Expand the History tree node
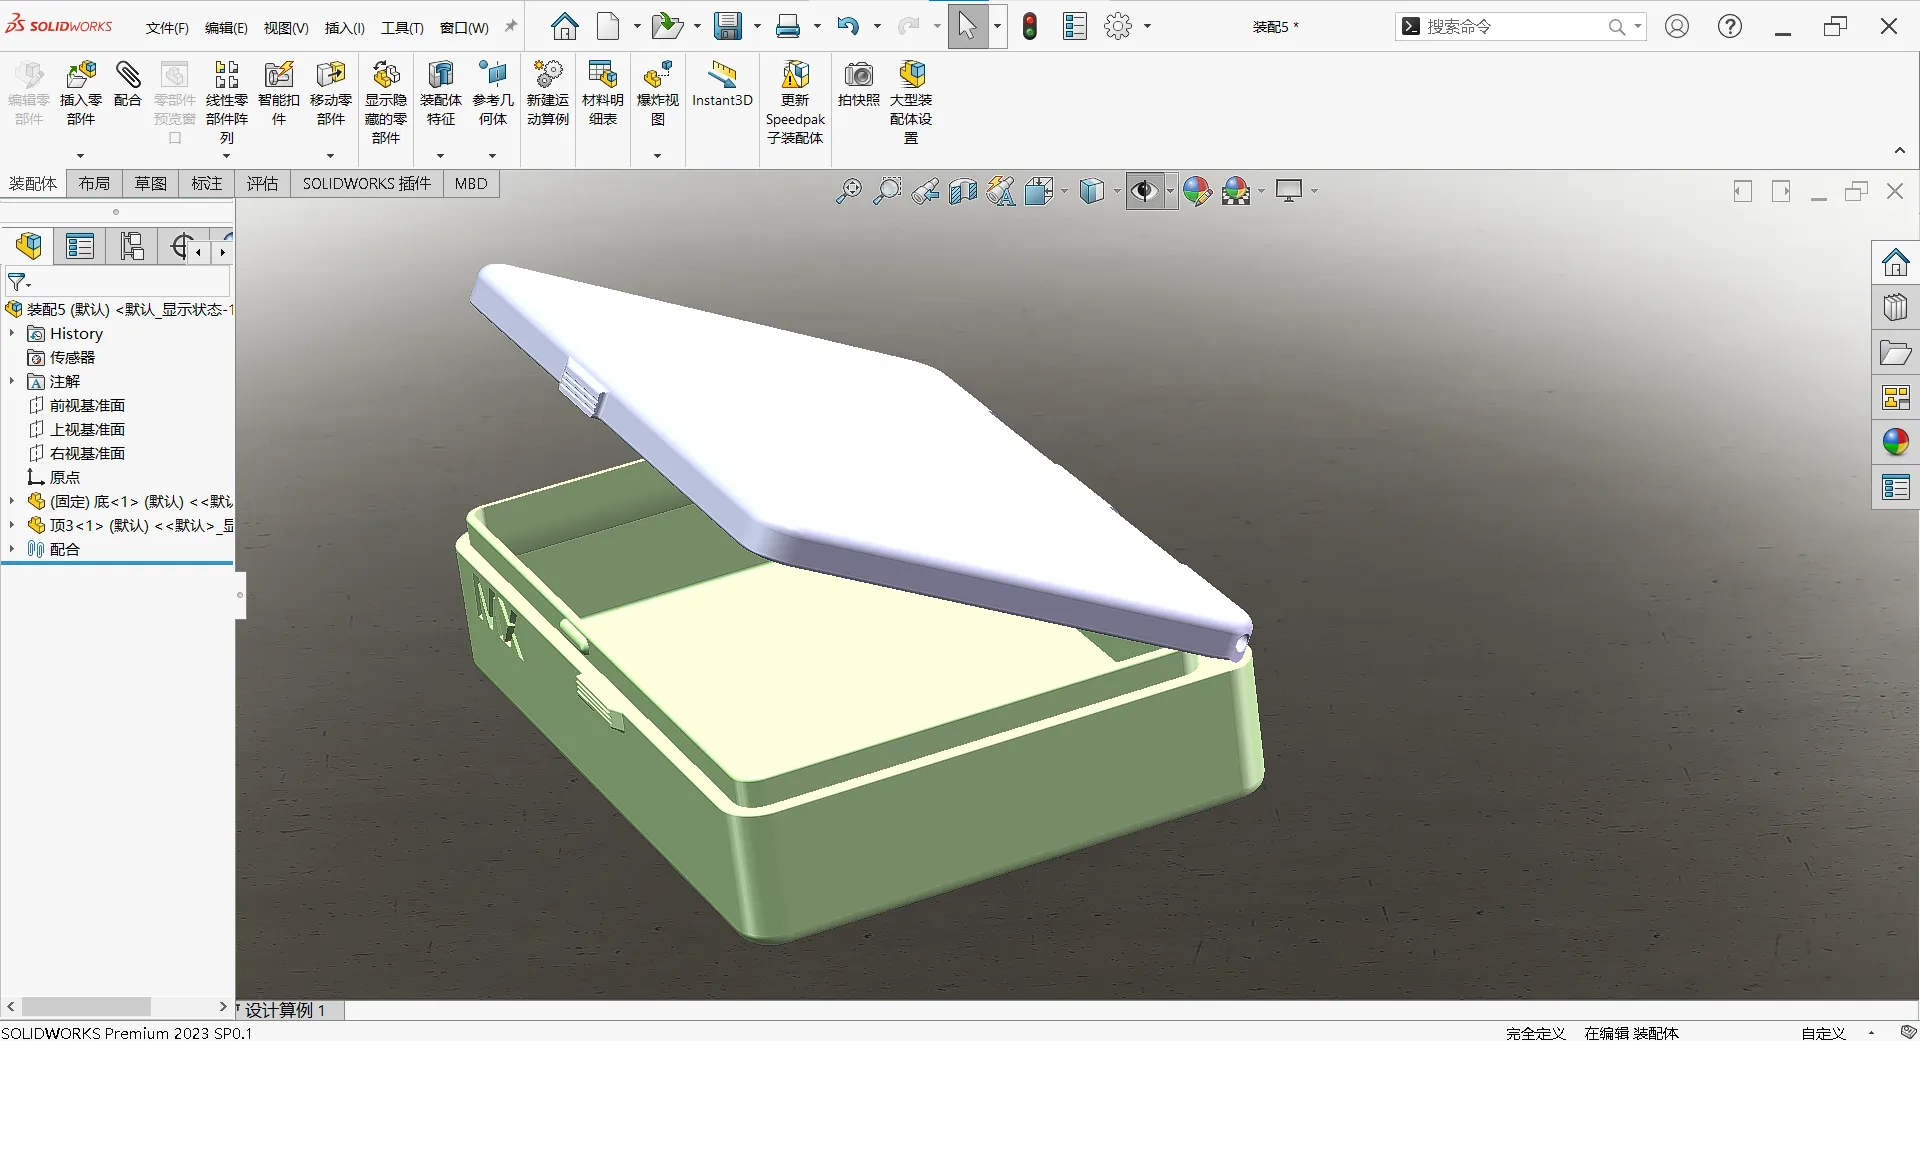The image size is (1920, 1176). point(12,333)
